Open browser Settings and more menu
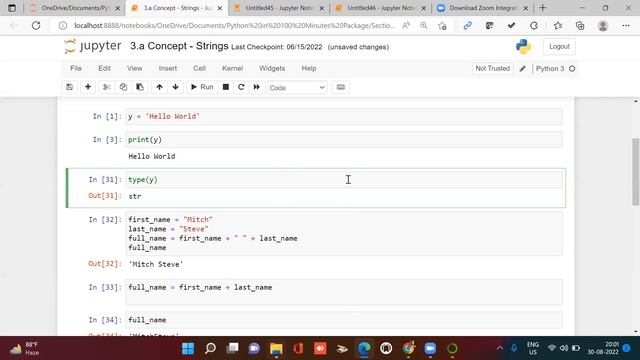Image resolution: width=640 pixels, height=360 pixels. (x=626, y=26)
